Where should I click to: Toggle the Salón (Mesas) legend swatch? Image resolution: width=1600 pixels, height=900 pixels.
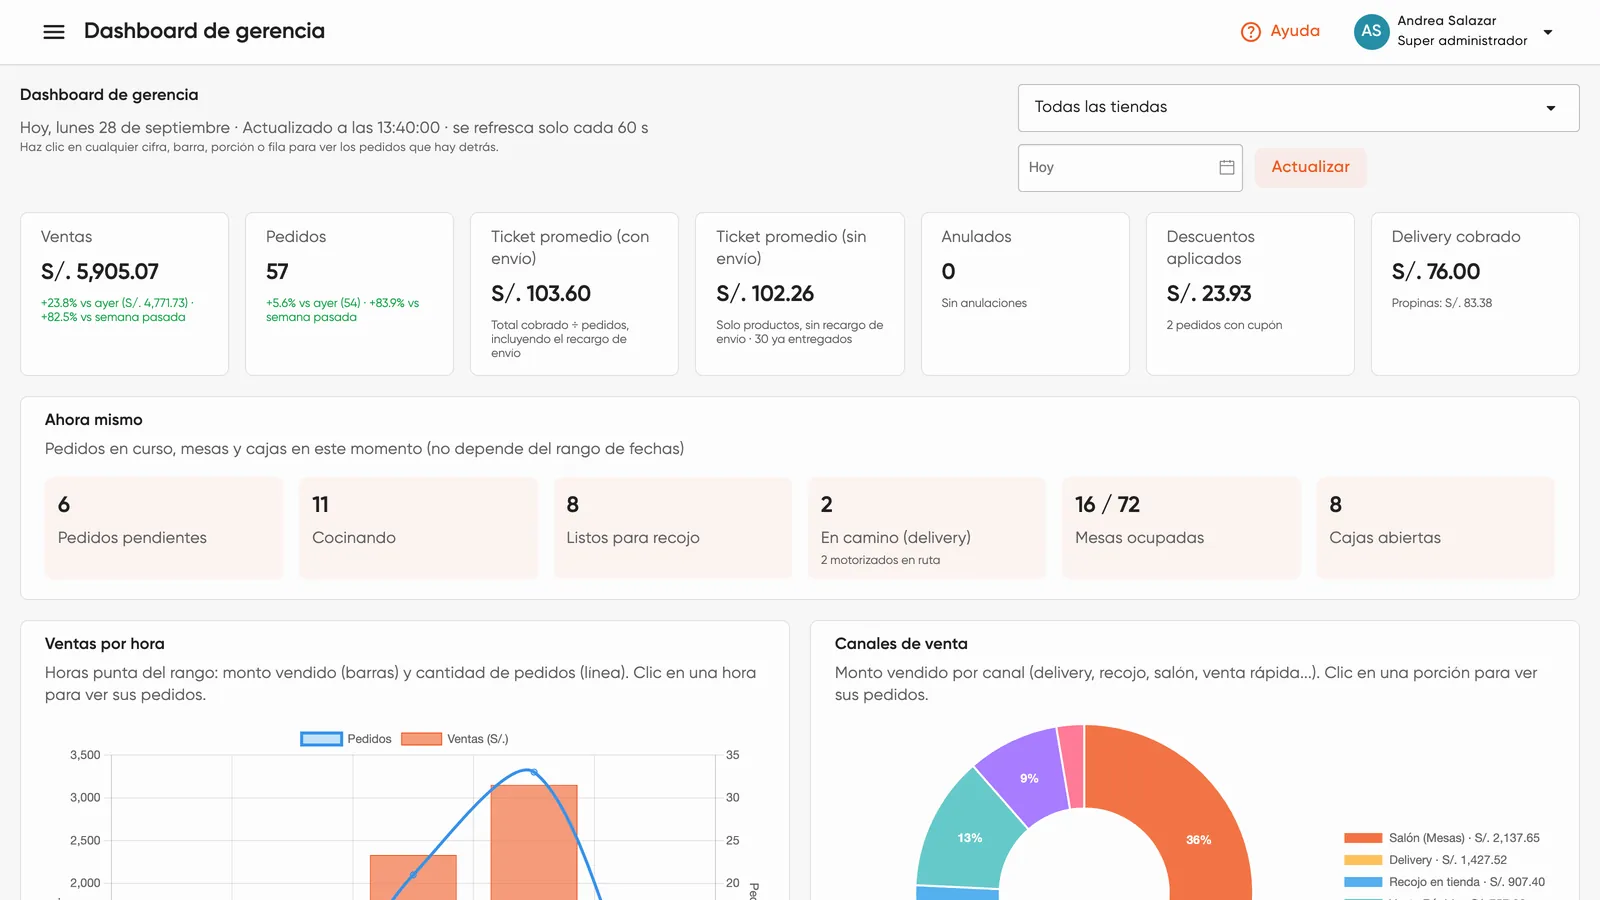1363,838
